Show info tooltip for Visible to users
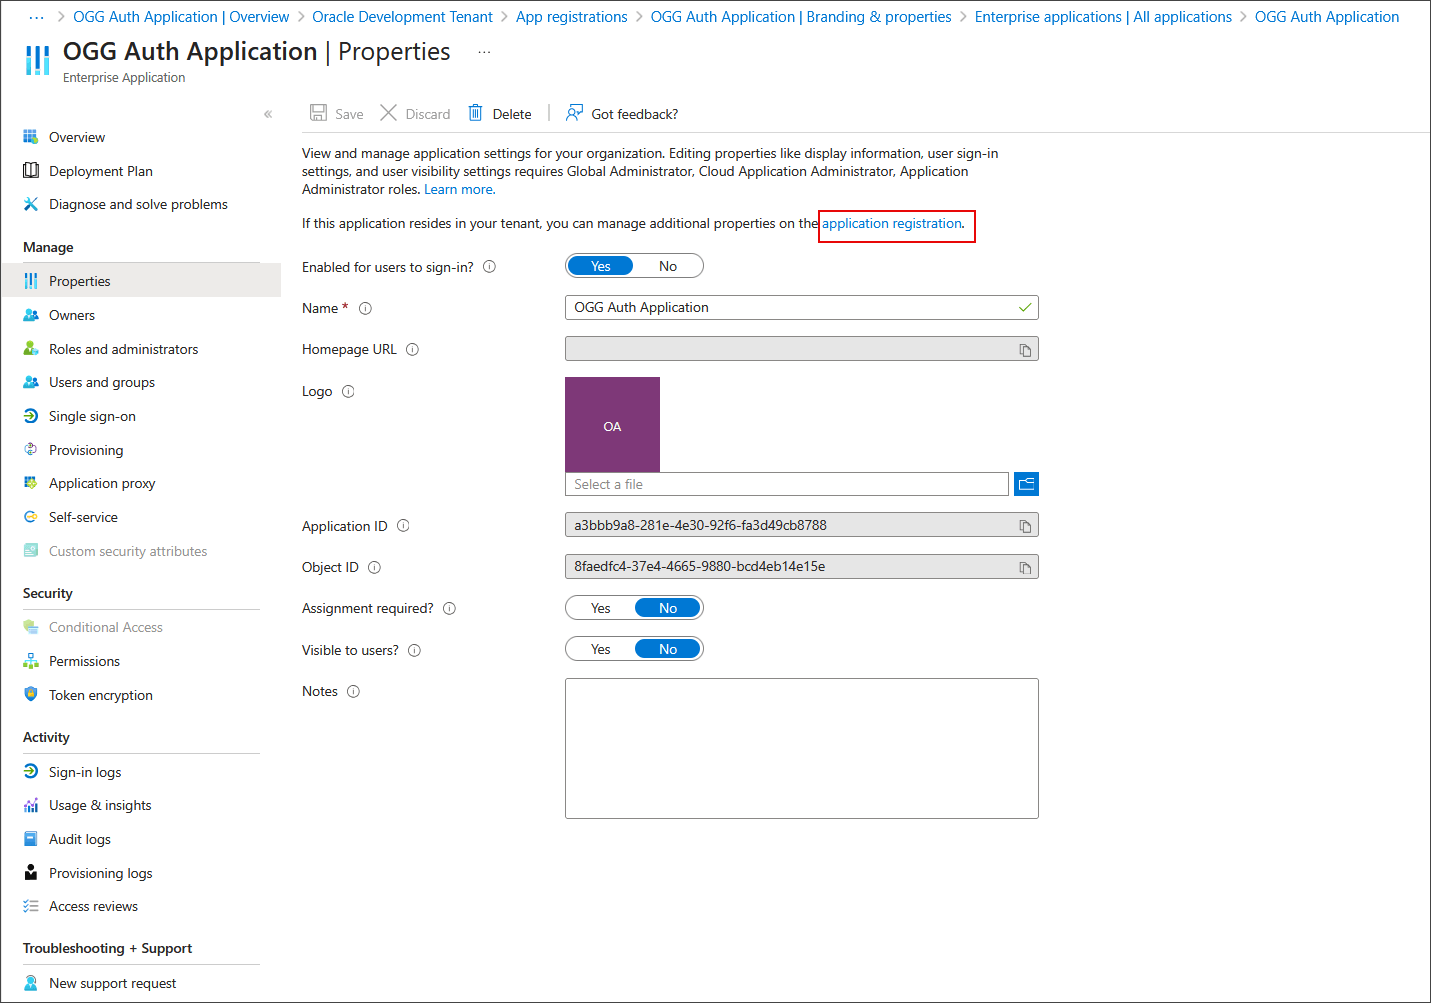 pyautogui.click(x=414, y=650)
